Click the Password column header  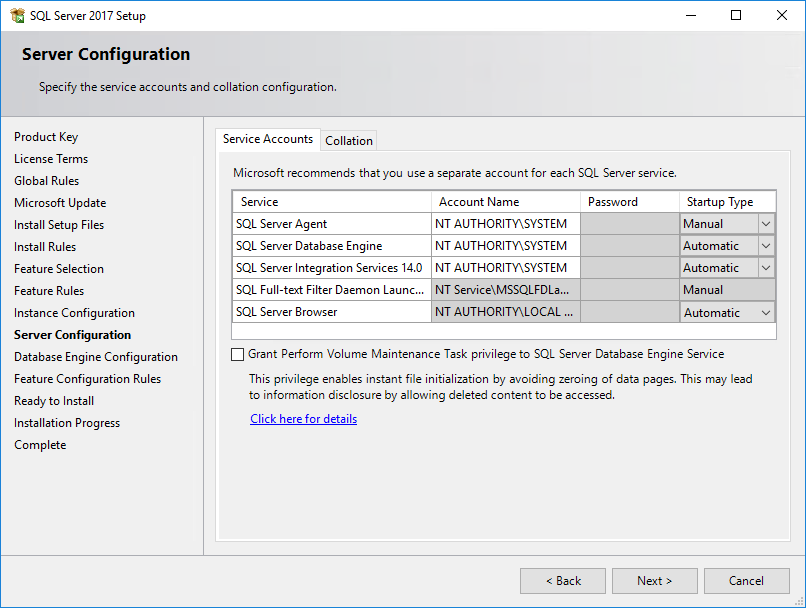(630, 202)
